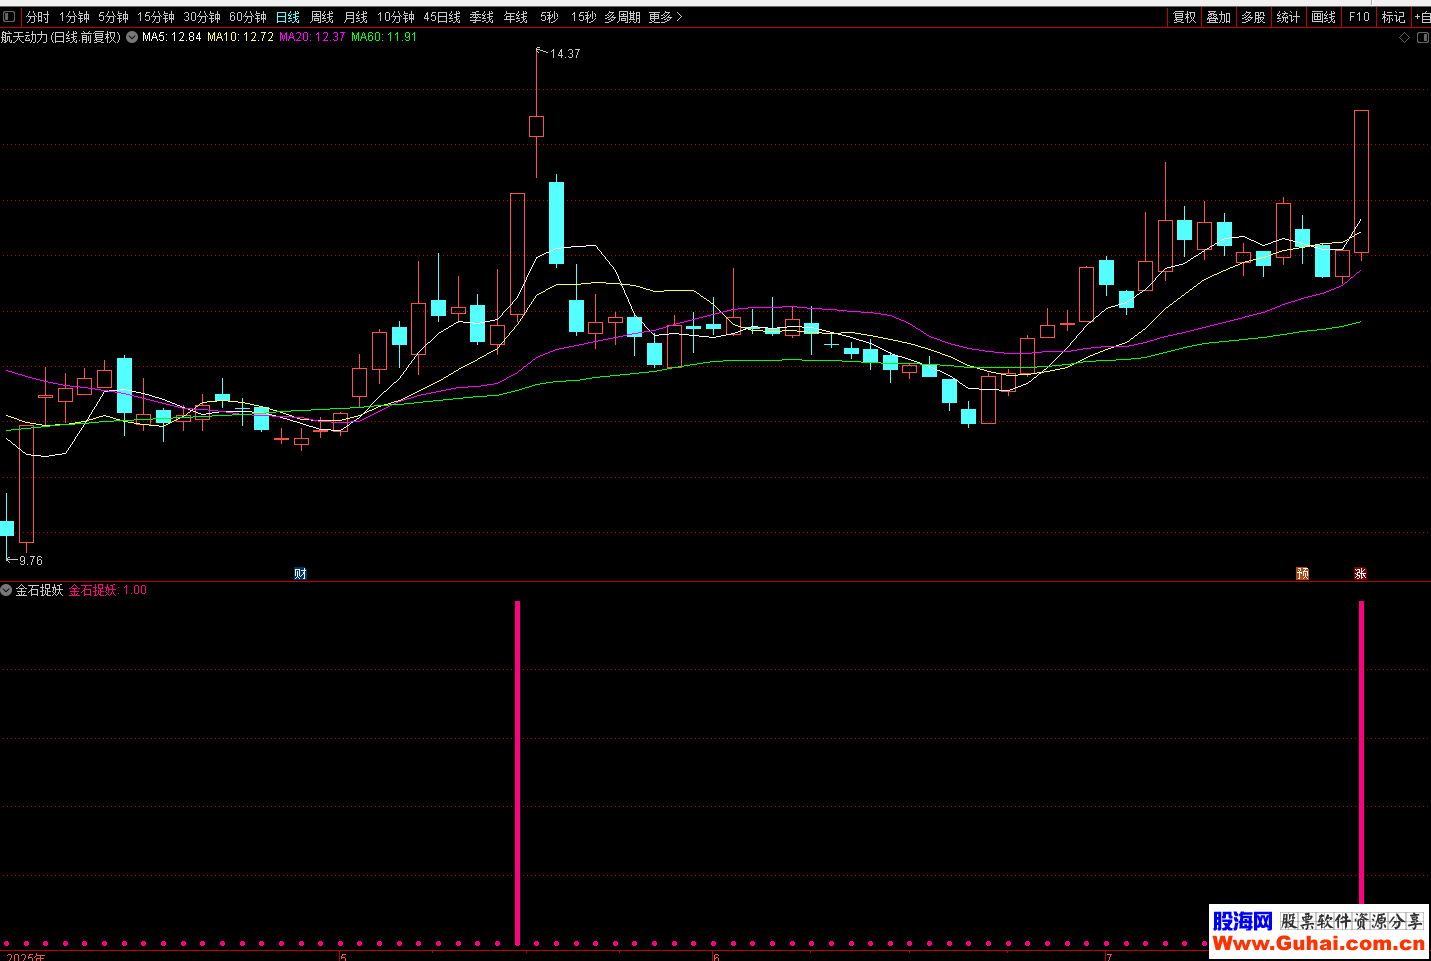The height and width of the screenshot is (961, 1431).
Task: Click the candlestick with the 14.37 high
Action: click(x=536, y=126)
